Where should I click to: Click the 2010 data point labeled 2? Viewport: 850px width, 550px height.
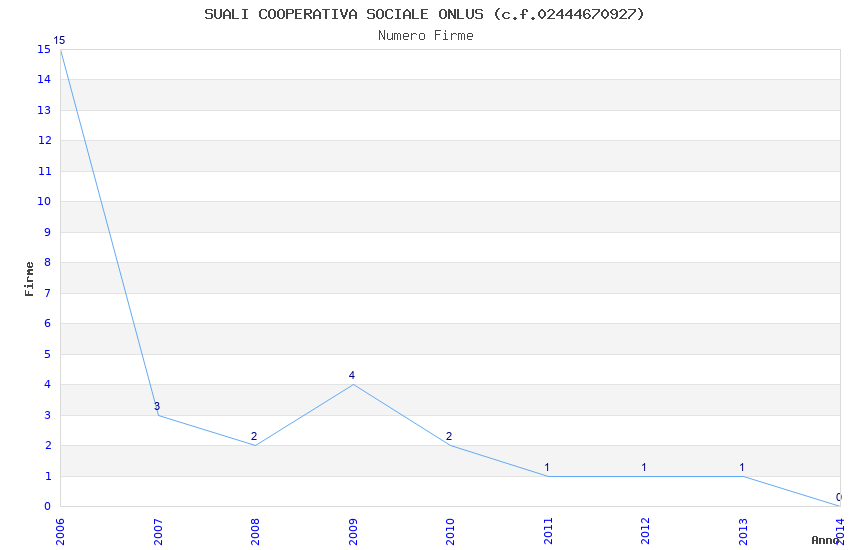pyautogui.click(x=450, y=445)
